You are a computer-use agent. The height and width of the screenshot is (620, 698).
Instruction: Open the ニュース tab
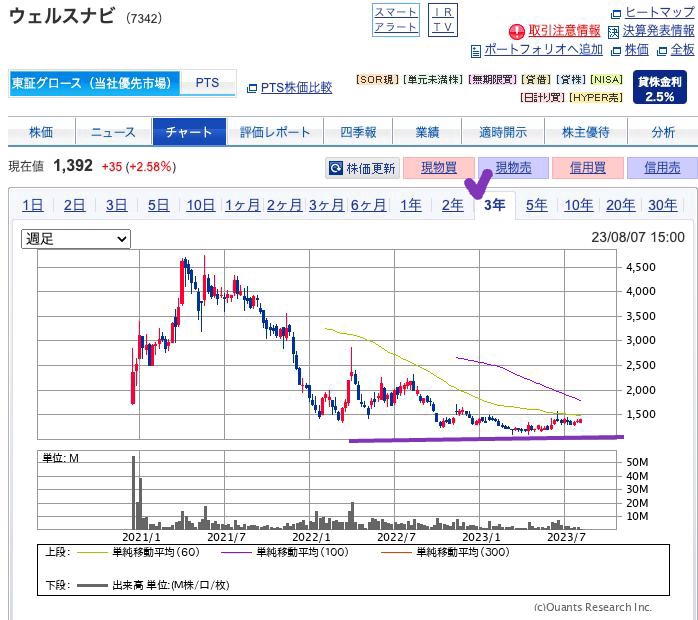114,132
